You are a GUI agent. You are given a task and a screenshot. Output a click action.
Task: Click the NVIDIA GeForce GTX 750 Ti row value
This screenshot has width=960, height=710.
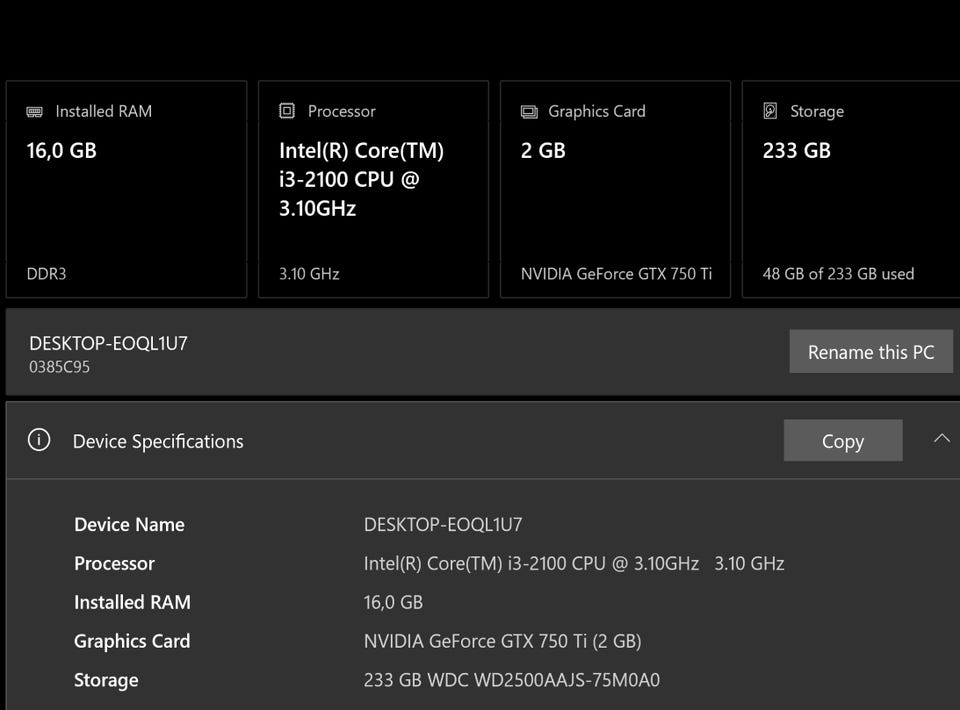(502, 642)
